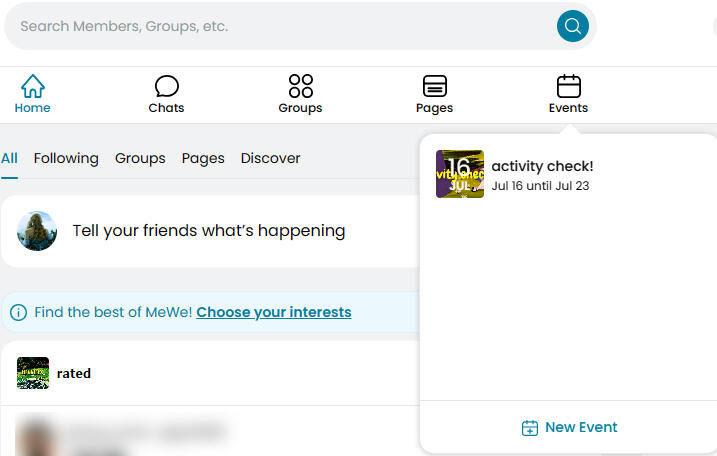Open the Home feed icon
Image resolution: width=717 pixels, height=456 pixels.
click(x=33, y=86)
